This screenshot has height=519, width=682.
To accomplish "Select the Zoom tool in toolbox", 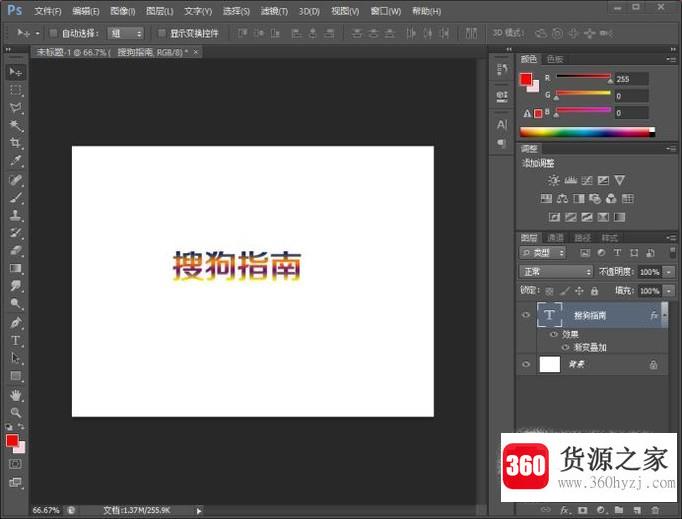I will pyautogui.click(x=16, y=412).
